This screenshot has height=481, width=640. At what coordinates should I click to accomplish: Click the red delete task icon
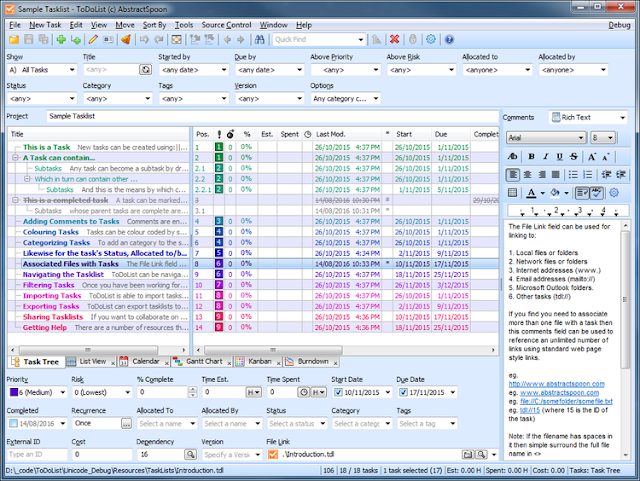[x=394, y=39]
